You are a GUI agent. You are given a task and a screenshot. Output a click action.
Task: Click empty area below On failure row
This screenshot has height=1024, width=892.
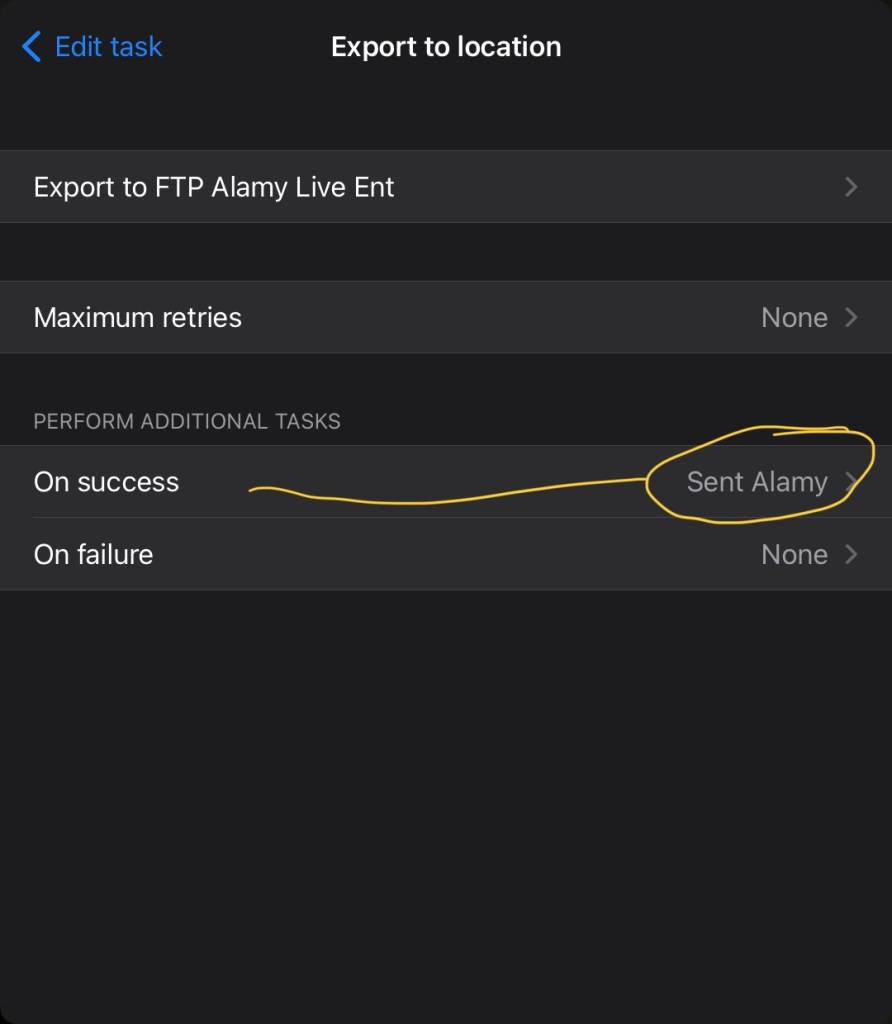click(446, 780)
